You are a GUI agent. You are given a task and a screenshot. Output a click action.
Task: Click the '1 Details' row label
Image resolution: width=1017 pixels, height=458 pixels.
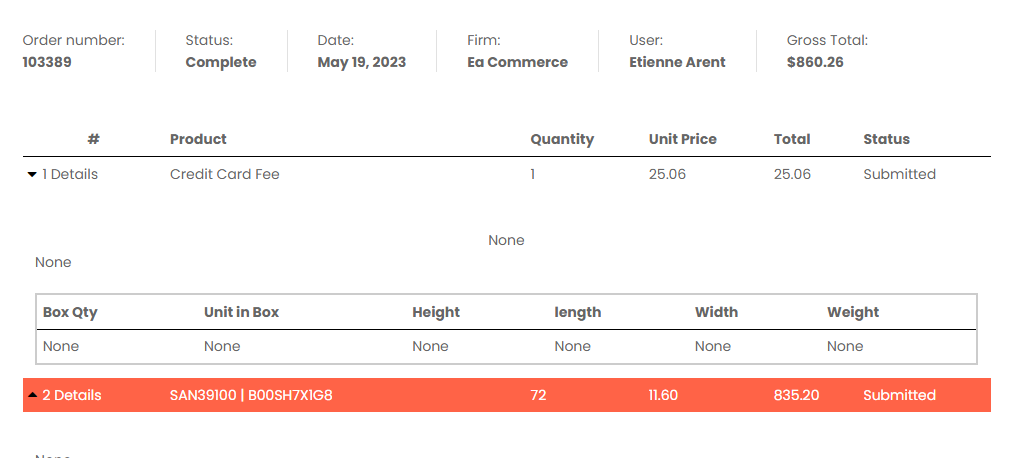[70, 175]
